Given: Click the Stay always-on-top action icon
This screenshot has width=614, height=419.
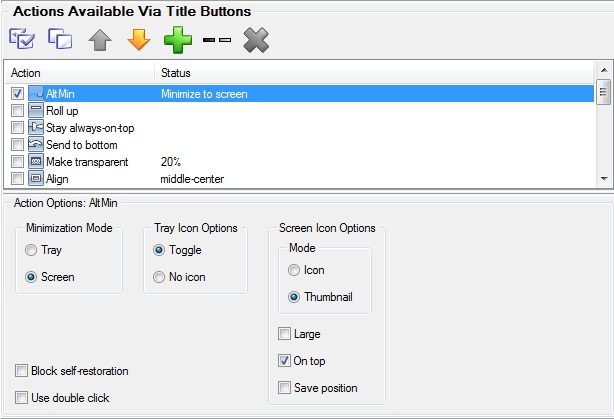Looking at the screenshot, I should pos(36,128).
